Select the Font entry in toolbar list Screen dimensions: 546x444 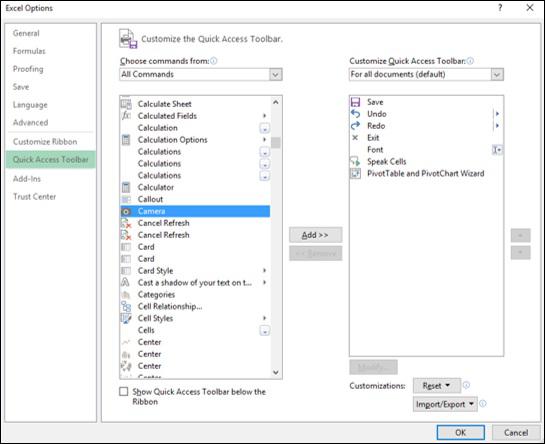click(427, 150)
